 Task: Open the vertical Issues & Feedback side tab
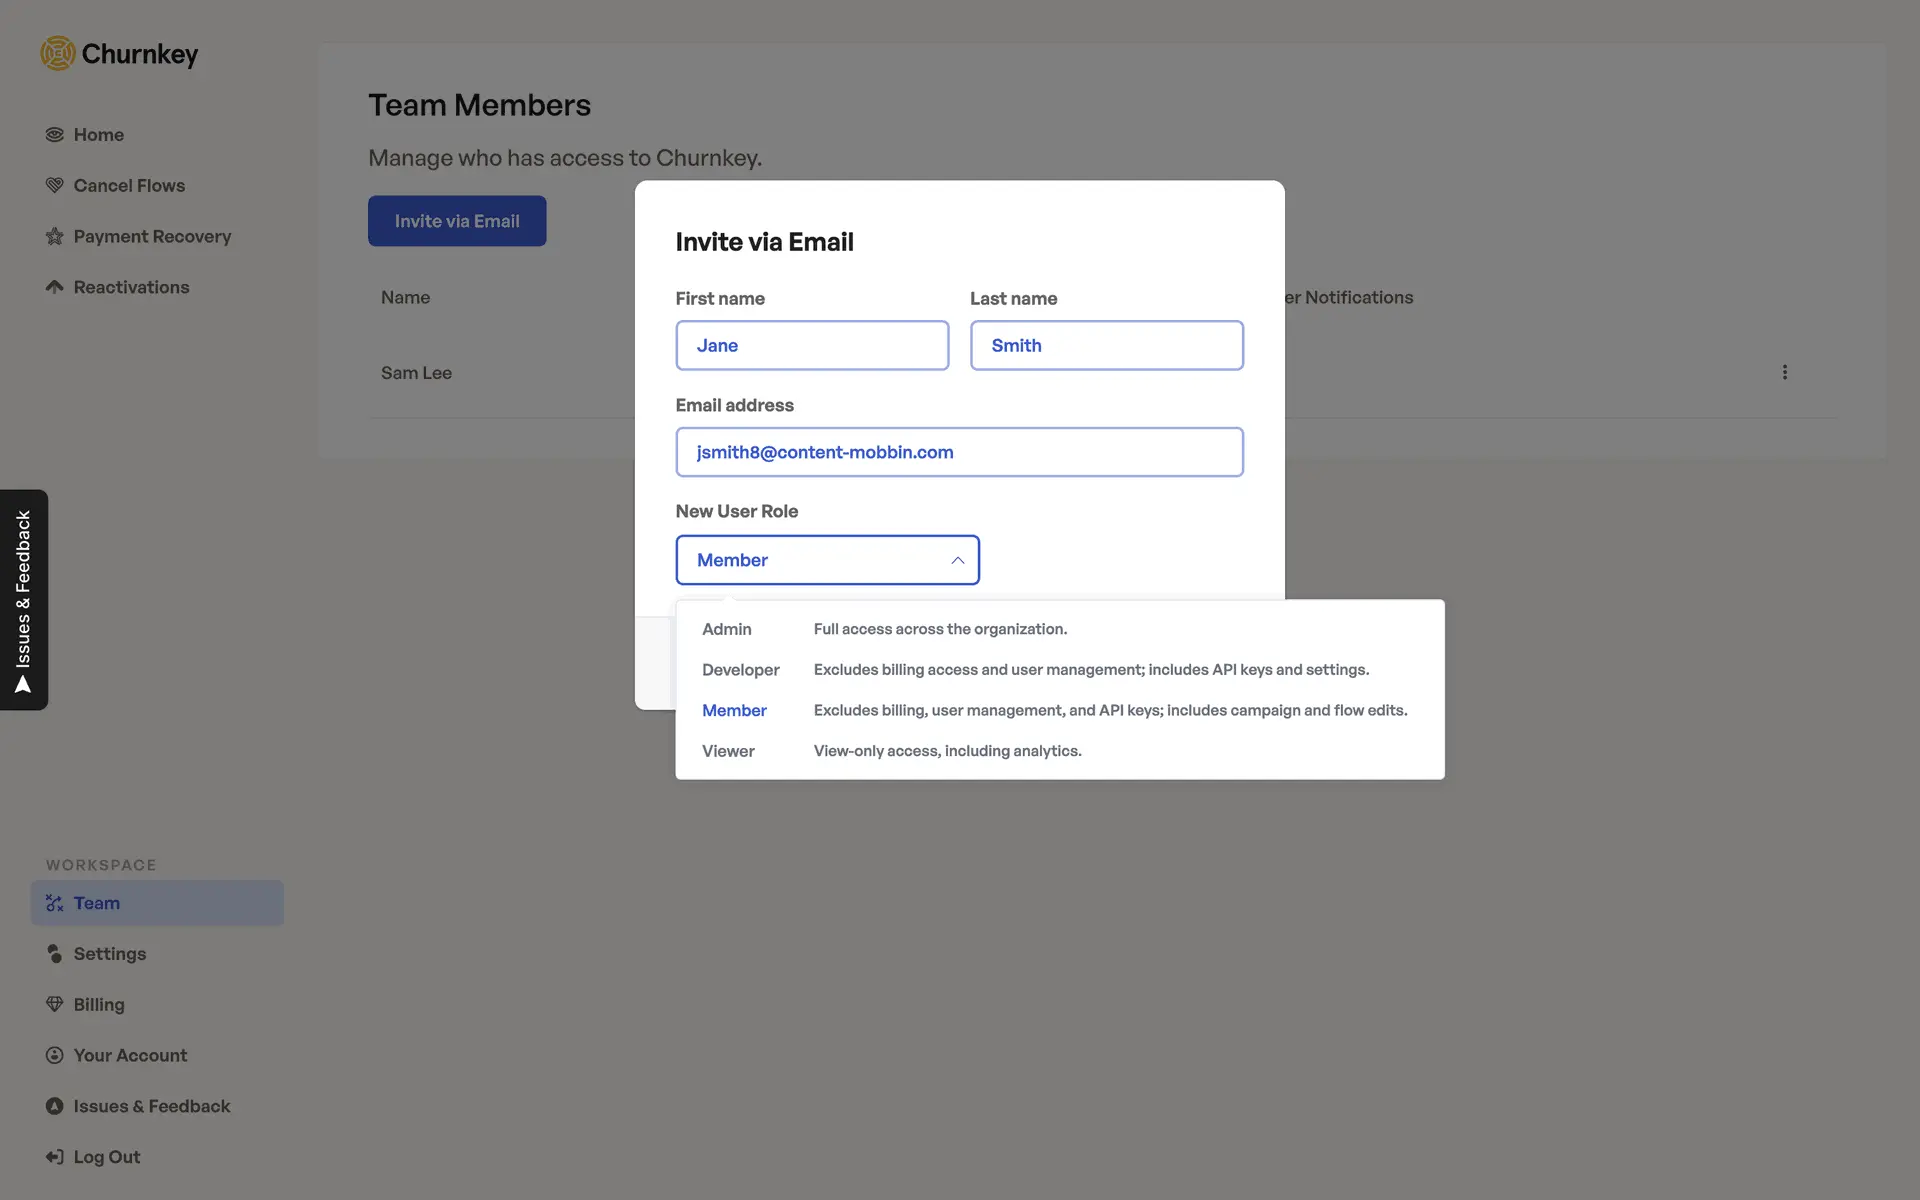24,600
